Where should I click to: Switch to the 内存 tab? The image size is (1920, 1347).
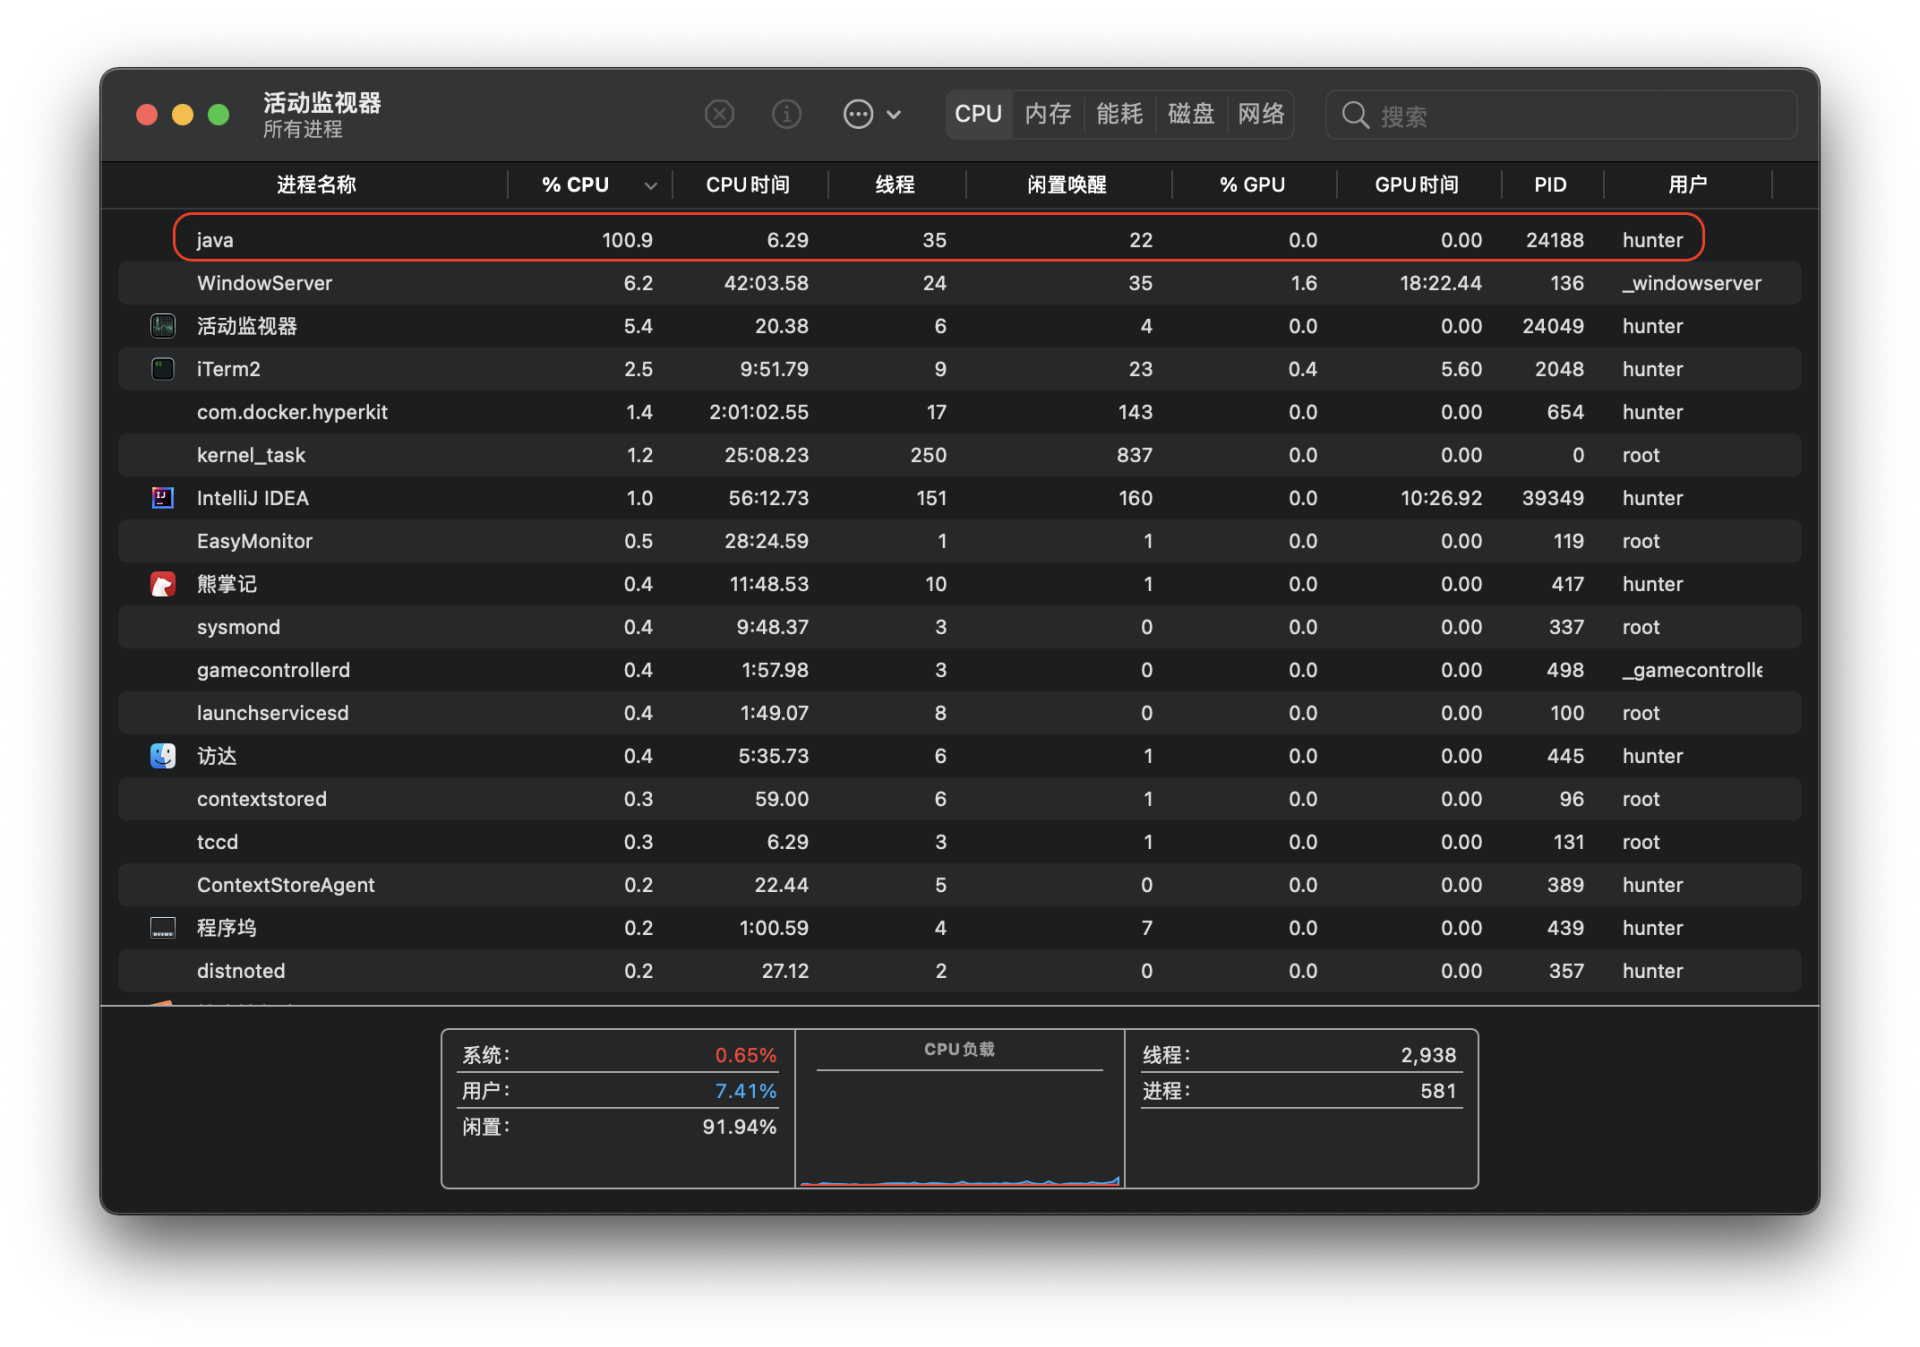click(1048, 114)
